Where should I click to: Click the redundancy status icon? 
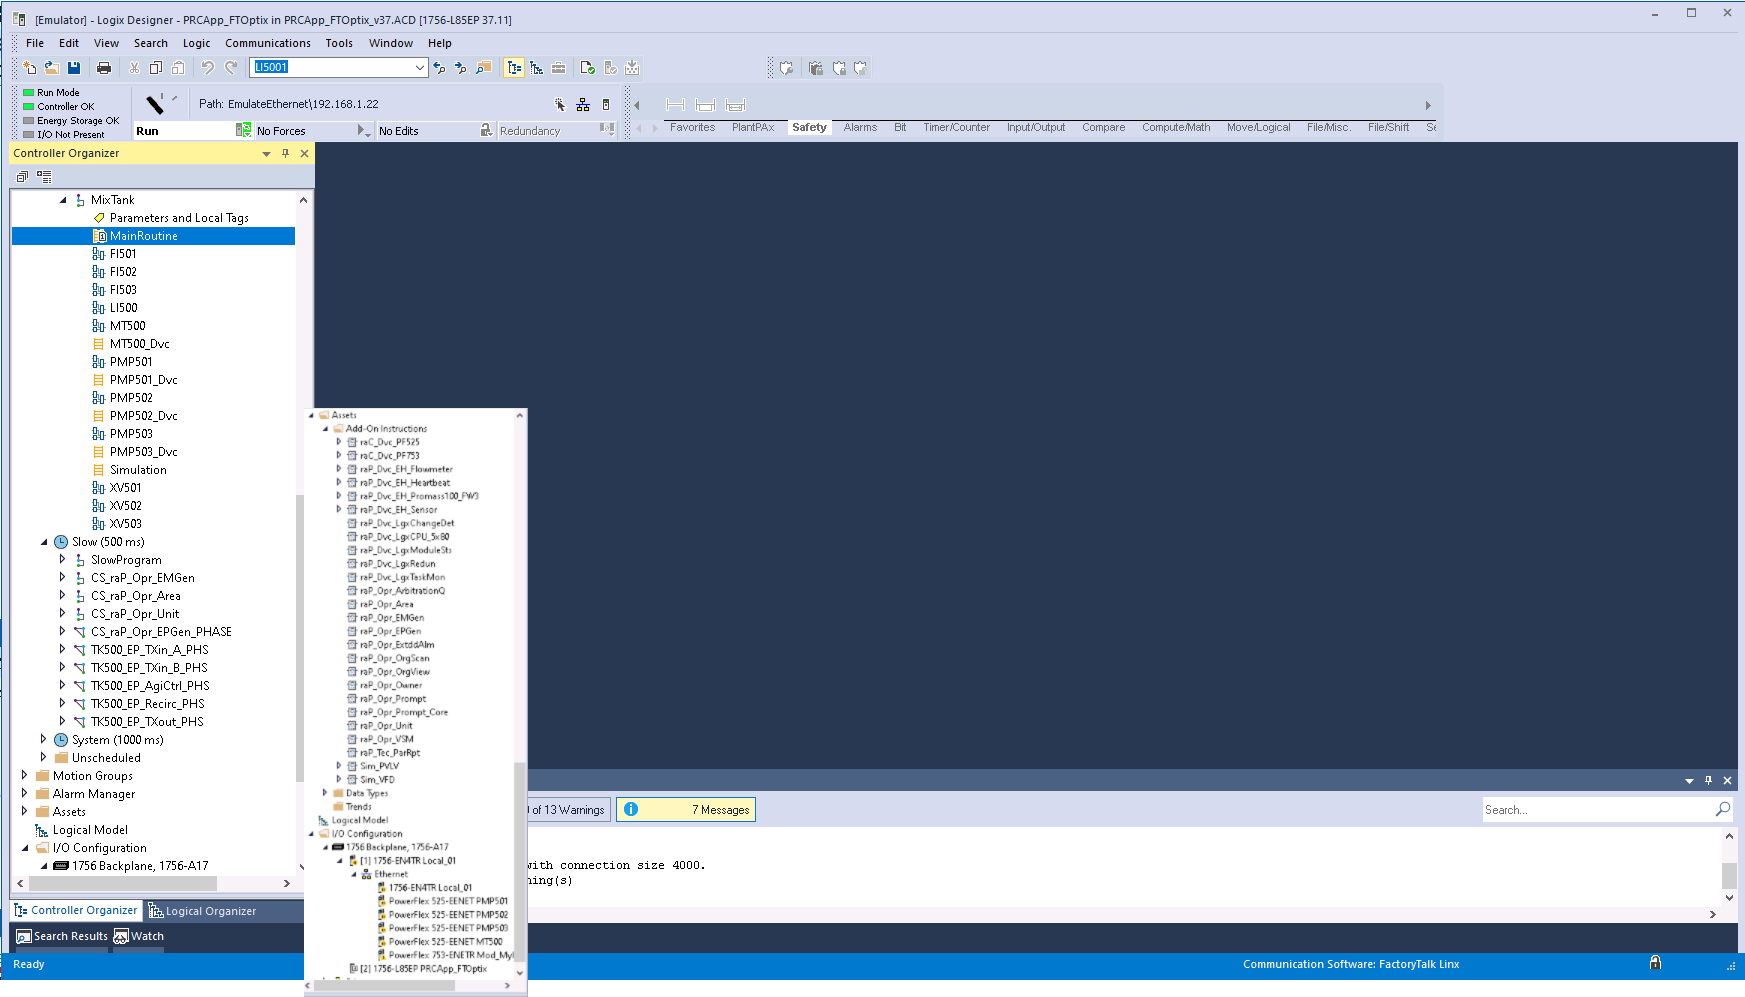606,130
